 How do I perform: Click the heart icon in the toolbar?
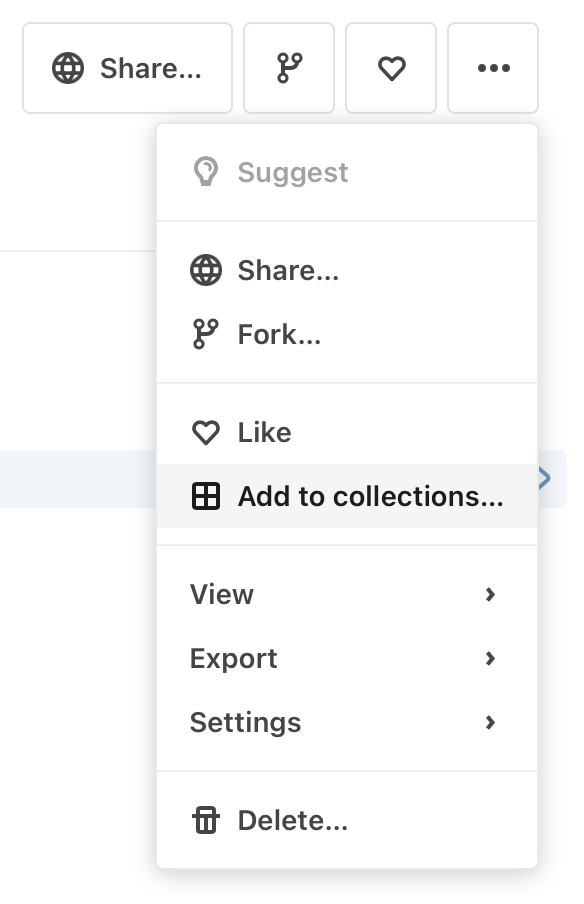[x=391, y=68]
